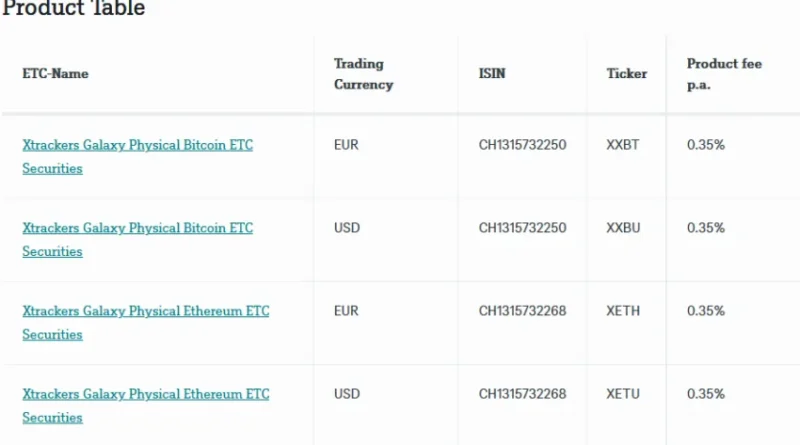
Task: Open the Ethereum ETC link in the XETU row
Action: (x=145, y=394)
